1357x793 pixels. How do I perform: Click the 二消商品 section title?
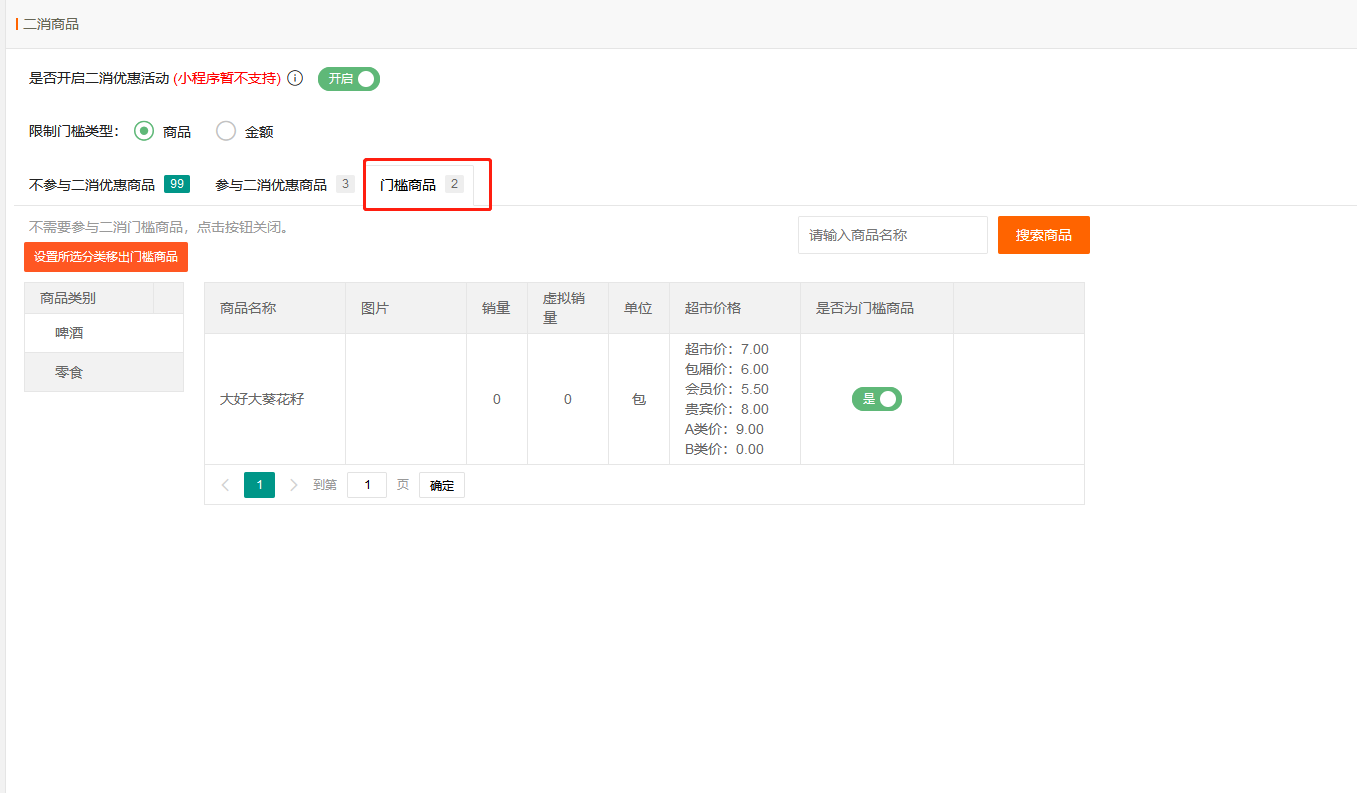tap(51, 24)
